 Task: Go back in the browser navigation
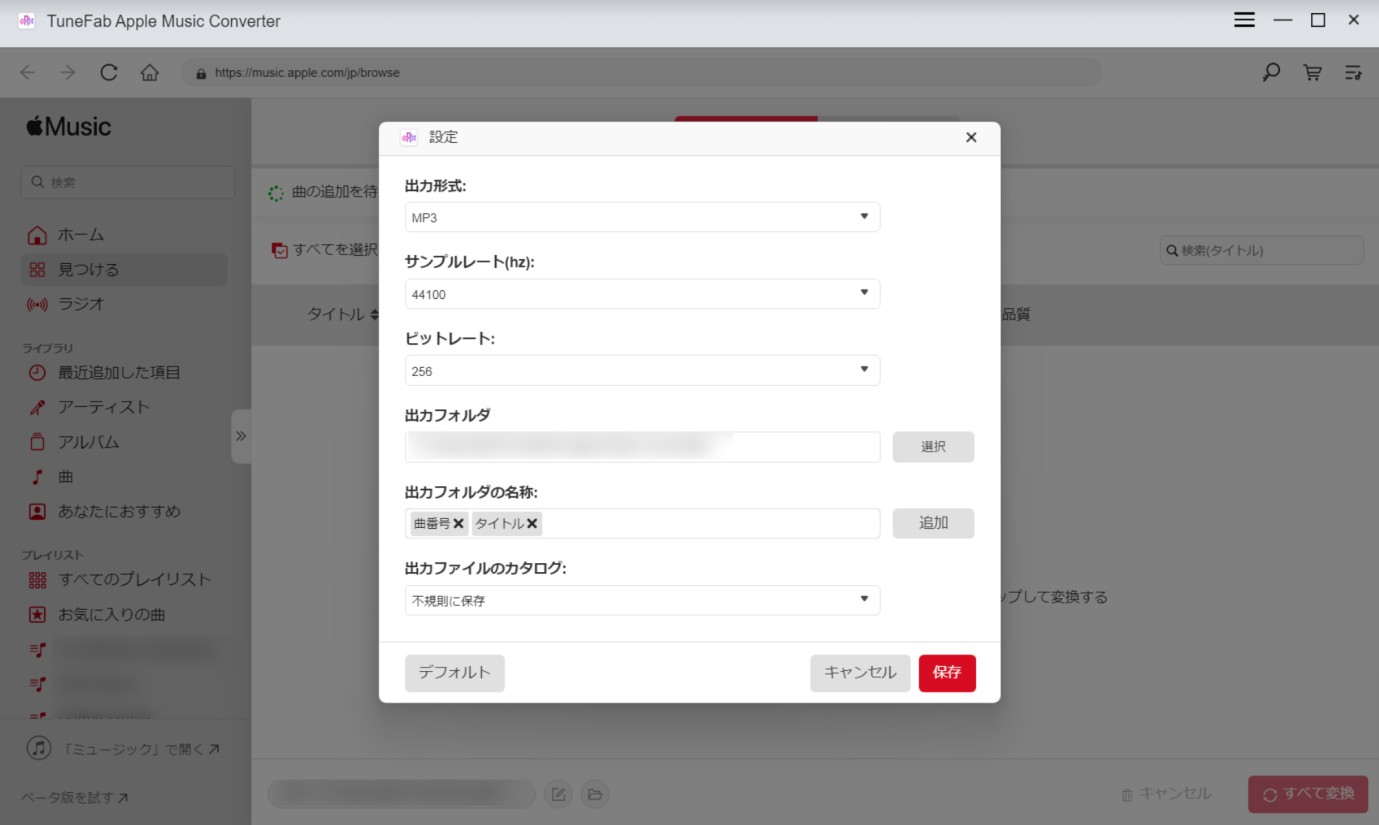(x=27, y=73)
